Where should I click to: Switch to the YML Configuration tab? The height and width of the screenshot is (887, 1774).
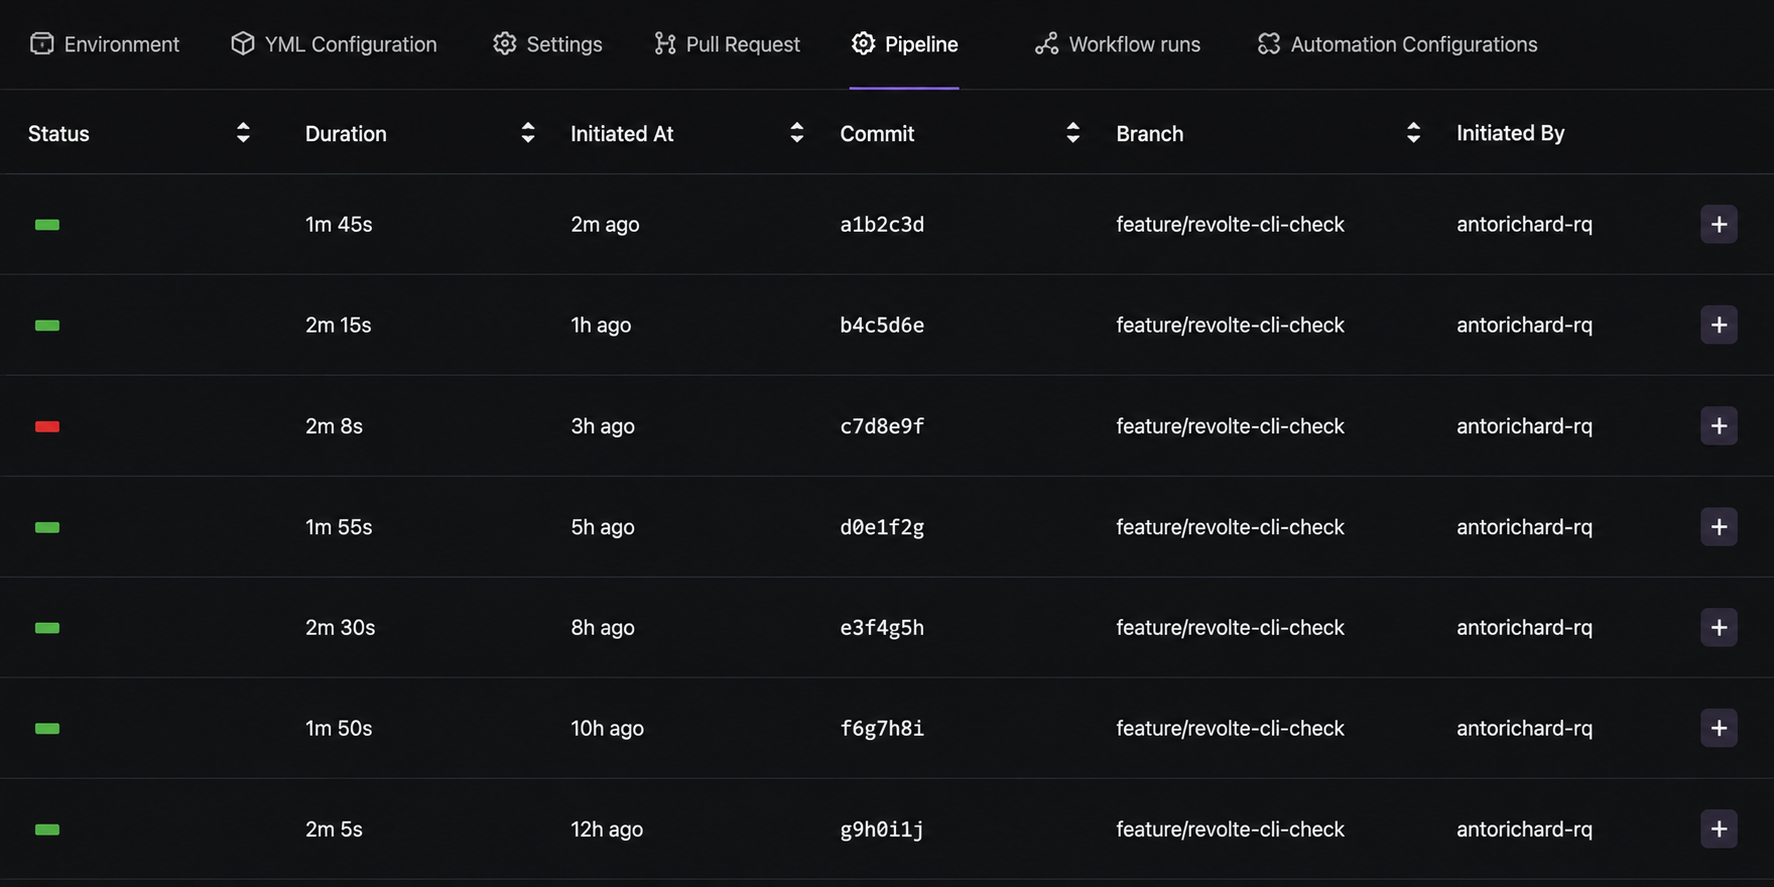[x=334, y=44]
